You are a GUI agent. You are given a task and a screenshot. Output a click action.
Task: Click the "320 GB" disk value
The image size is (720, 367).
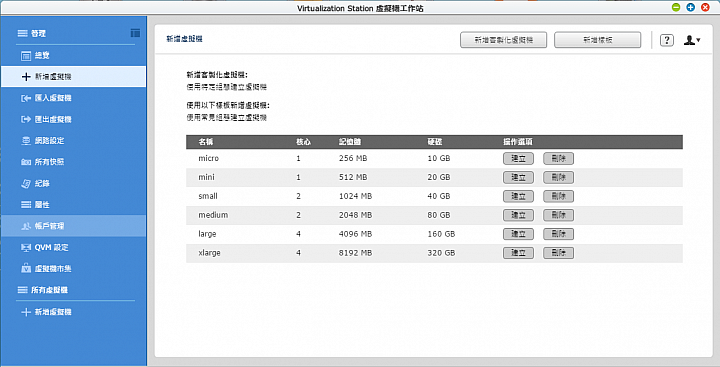point(441,253)
